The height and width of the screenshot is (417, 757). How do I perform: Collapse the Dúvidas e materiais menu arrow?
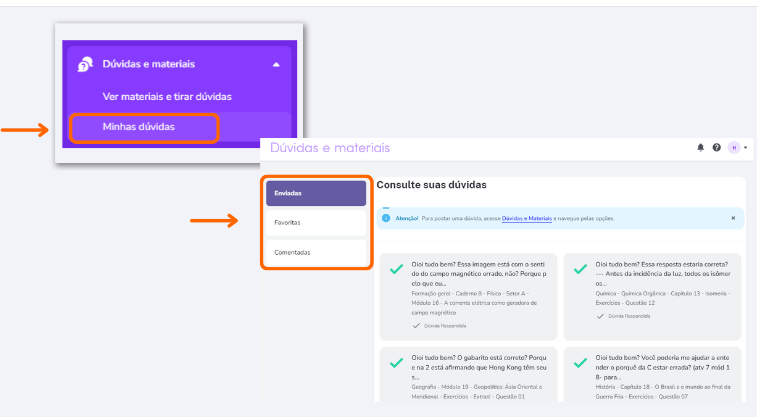(x=276, y=65)
